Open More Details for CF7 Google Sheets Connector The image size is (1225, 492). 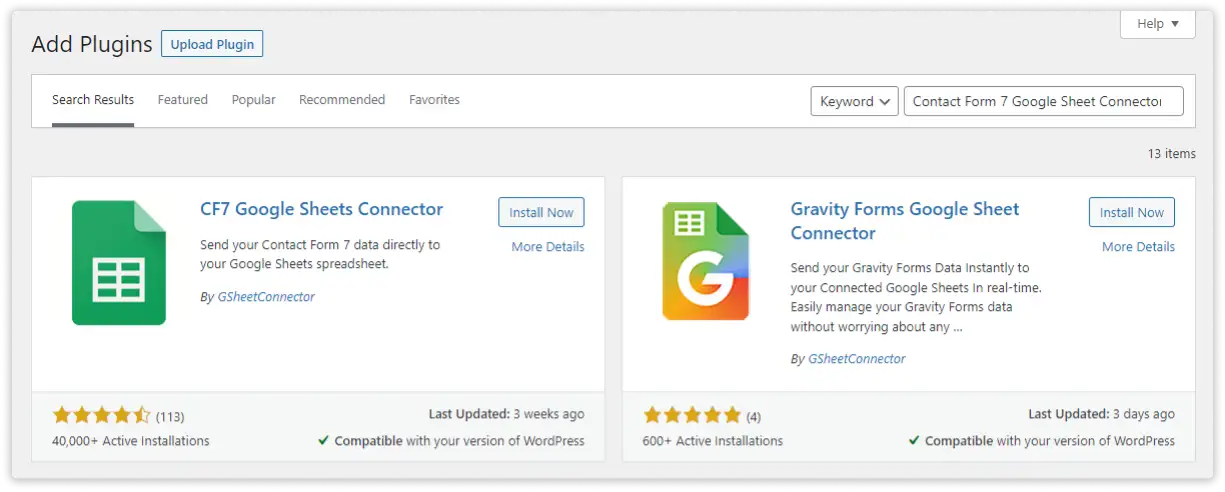pos(547,247)
